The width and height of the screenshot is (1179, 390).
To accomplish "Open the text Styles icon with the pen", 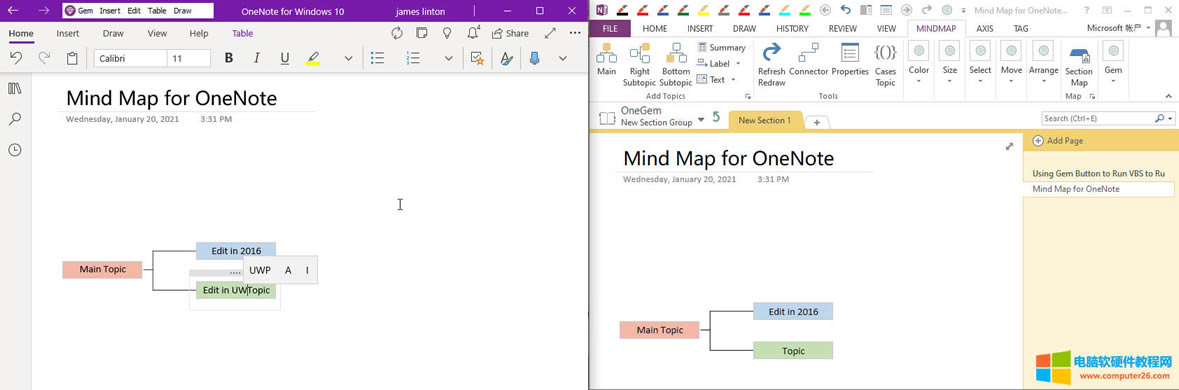I will [x=506, y=59].
